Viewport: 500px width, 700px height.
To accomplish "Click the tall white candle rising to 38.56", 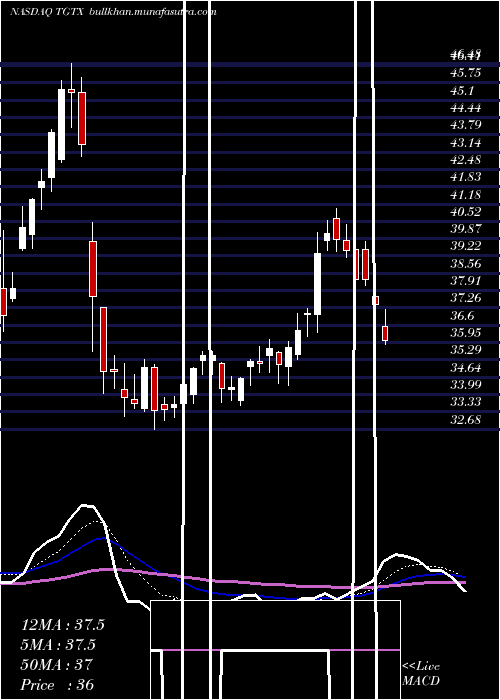I will [317, 284].
